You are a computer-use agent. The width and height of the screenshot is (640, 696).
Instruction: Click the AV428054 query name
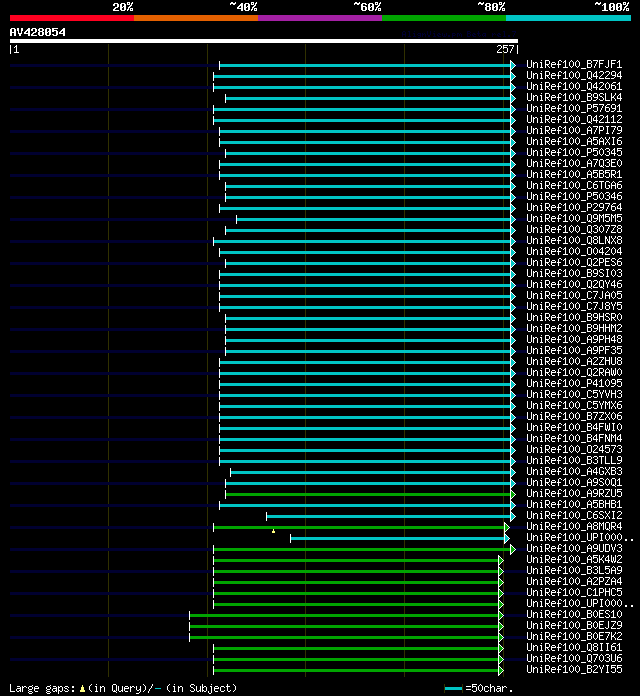click(38, 32)
